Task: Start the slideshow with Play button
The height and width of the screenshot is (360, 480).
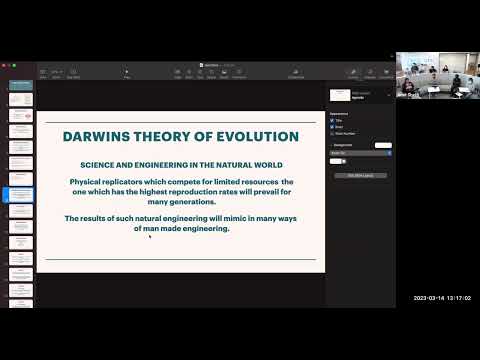Action: coord(126,74)
